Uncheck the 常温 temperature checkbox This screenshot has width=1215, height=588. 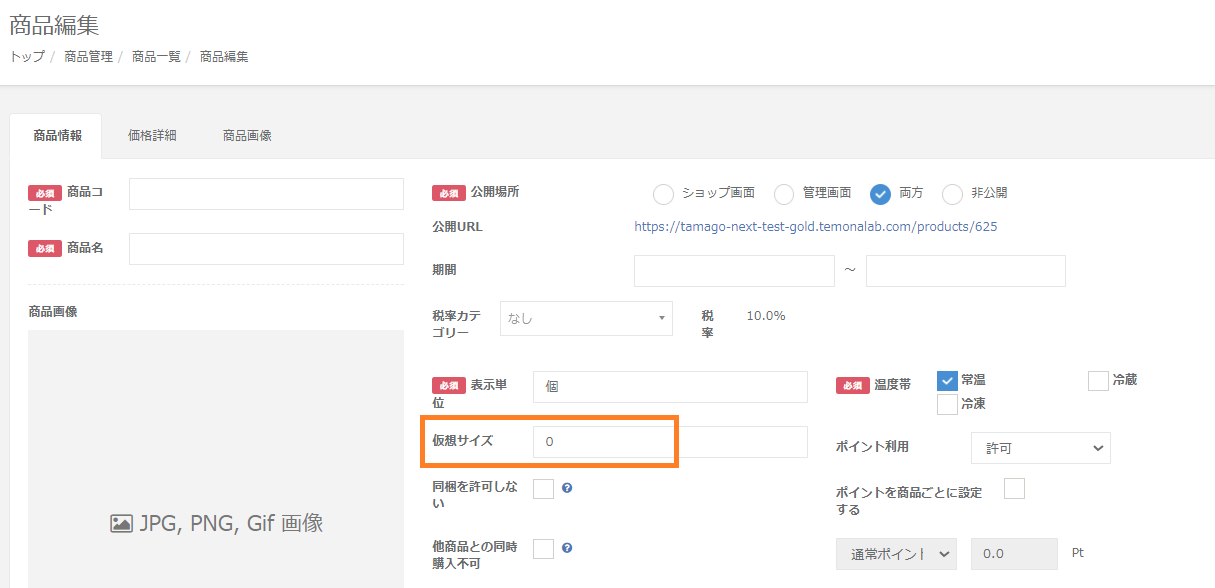[948, 380]
